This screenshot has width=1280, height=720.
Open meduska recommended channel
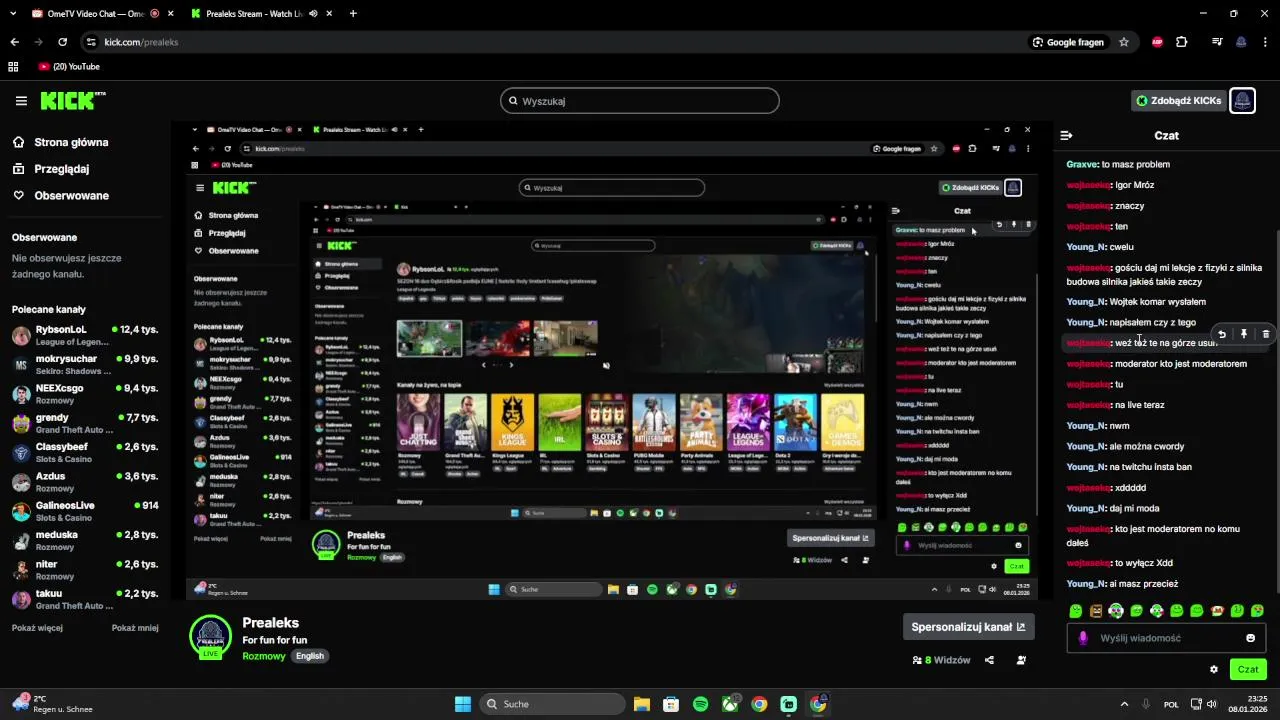(85, 541)
